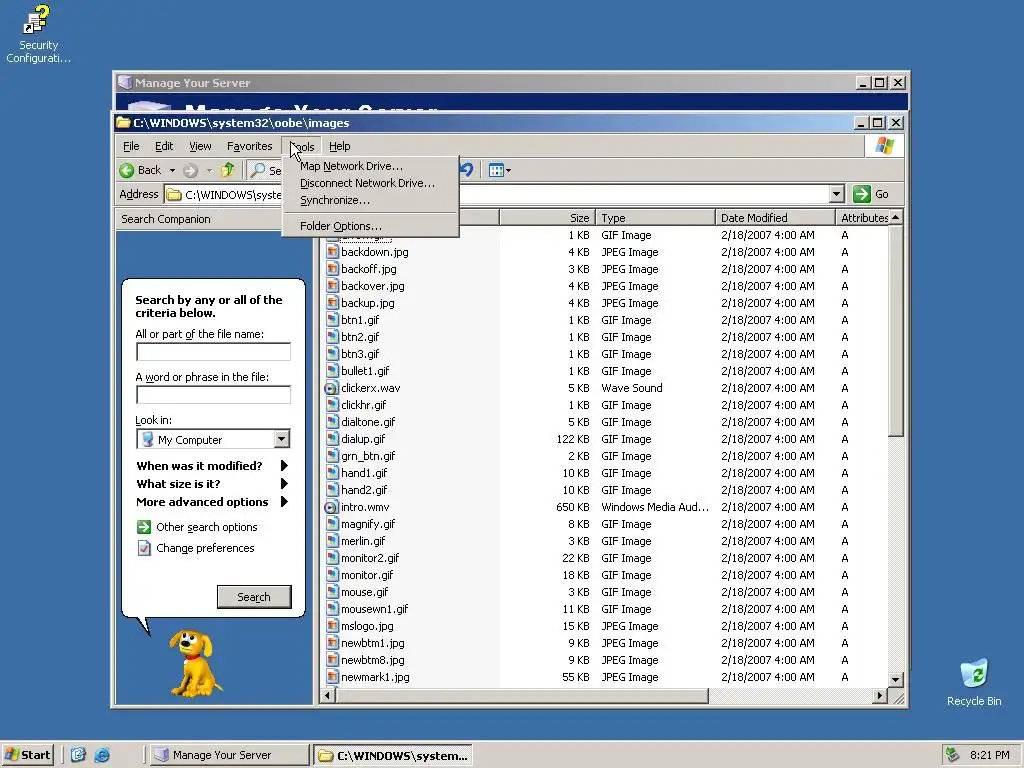Sort by the Type column header

[655, 217]
